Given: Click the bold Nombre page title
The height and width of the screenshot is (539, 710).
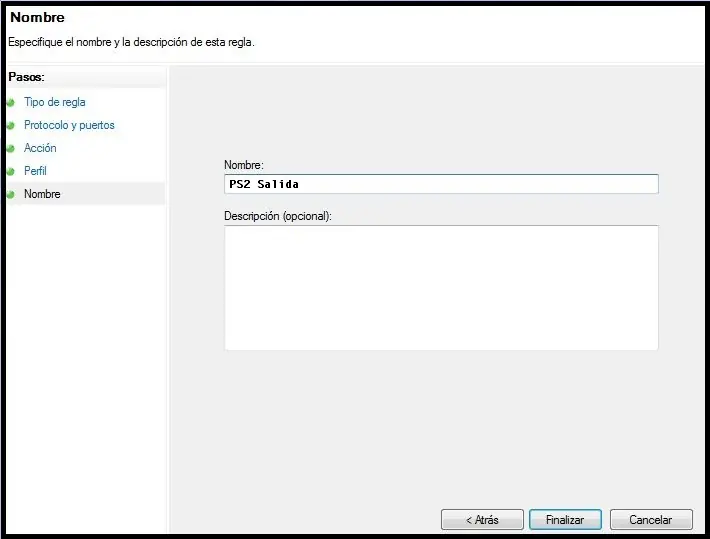Looking at the screenshot, I should pos(38,17).
